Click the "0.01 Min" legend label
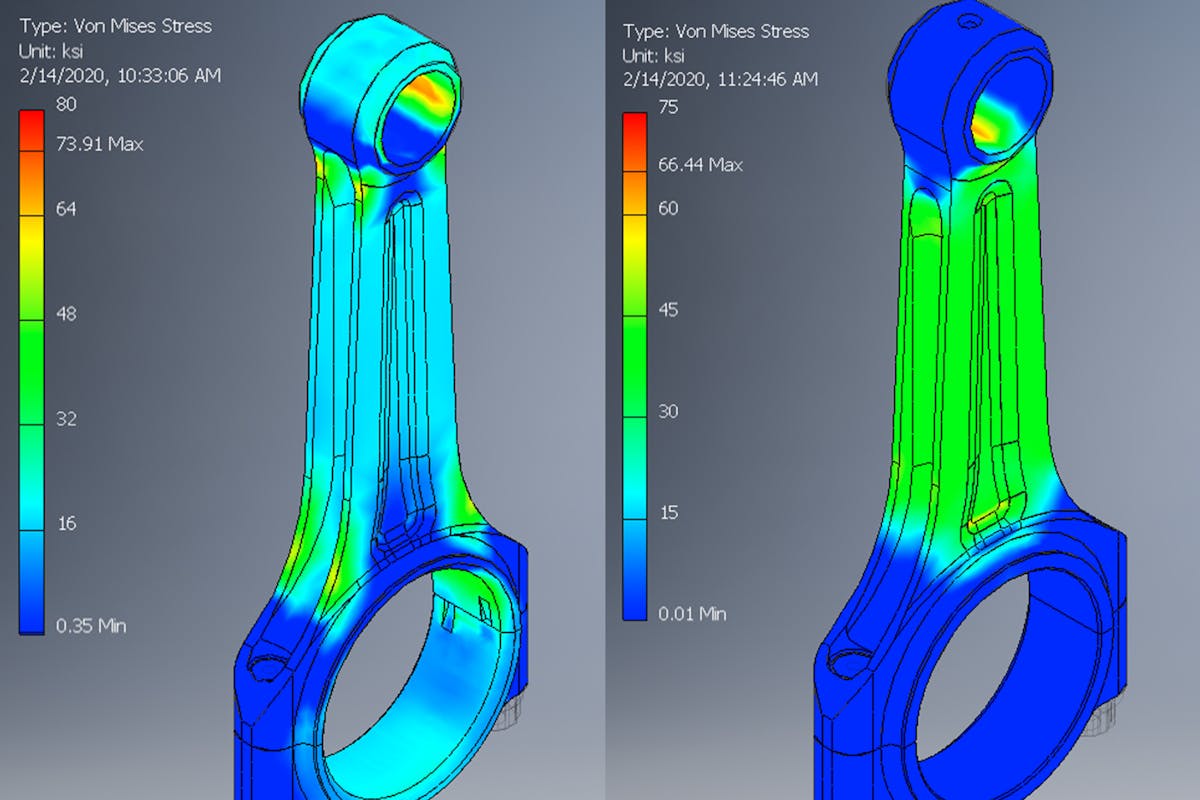The height and width of the screenshot is (800, 1200). [x=692, y=613]
